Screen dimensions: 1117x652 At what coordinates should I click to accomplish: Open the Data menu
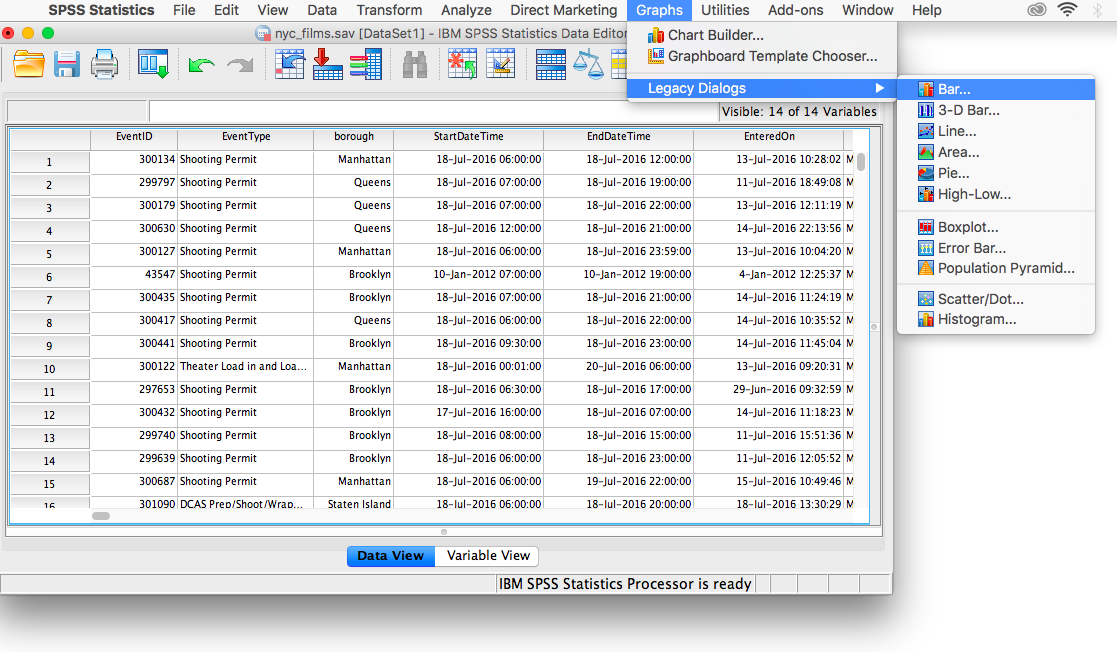tap(322, 10)
